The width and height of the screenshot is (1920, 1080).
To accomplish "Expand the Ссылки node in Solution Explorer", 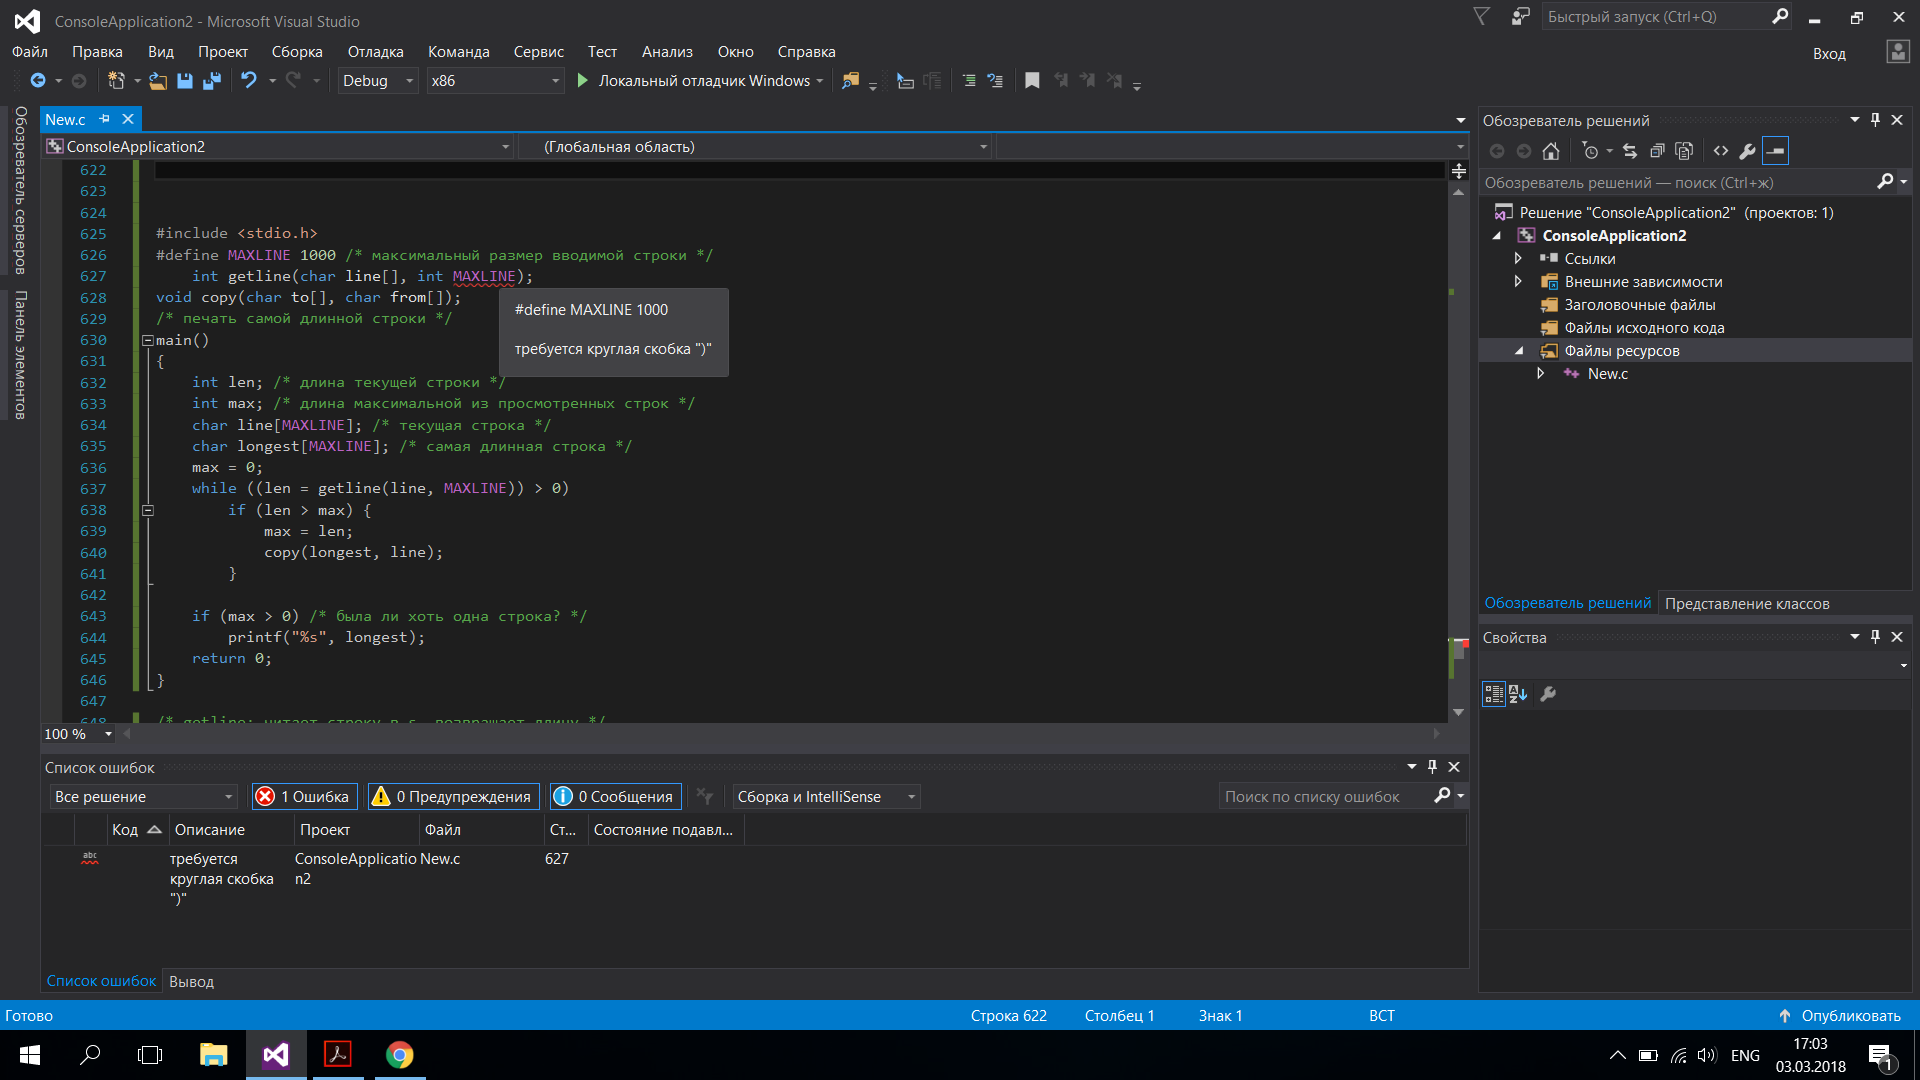I will (1518, 259).
